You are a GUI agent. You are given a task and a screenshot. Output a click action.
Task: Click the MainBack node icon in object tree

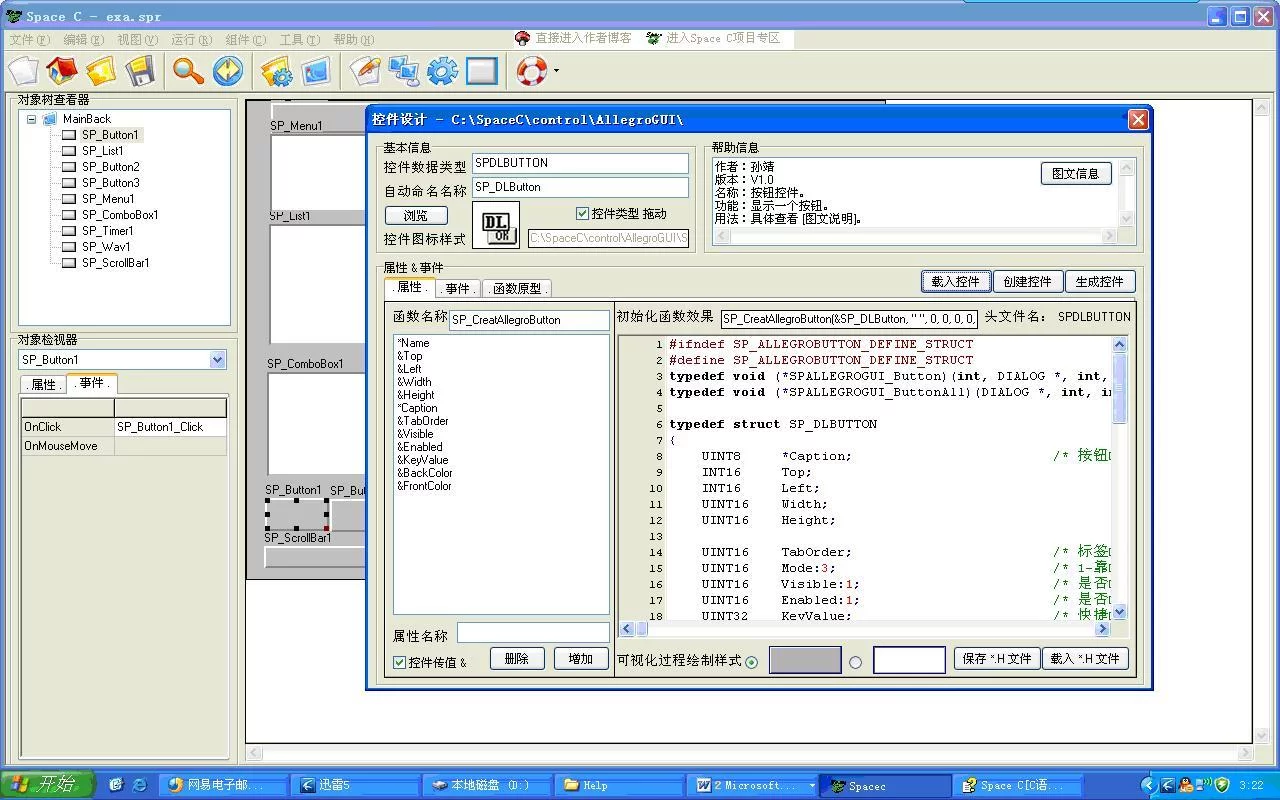[50, 119]
